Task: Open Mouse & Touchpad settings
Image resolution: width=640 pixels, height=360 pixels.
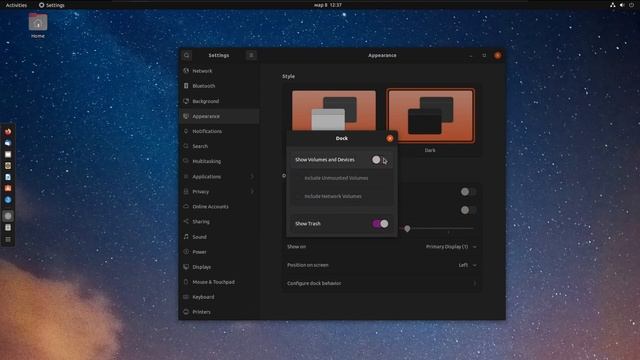Action: (x=219, y=282)
